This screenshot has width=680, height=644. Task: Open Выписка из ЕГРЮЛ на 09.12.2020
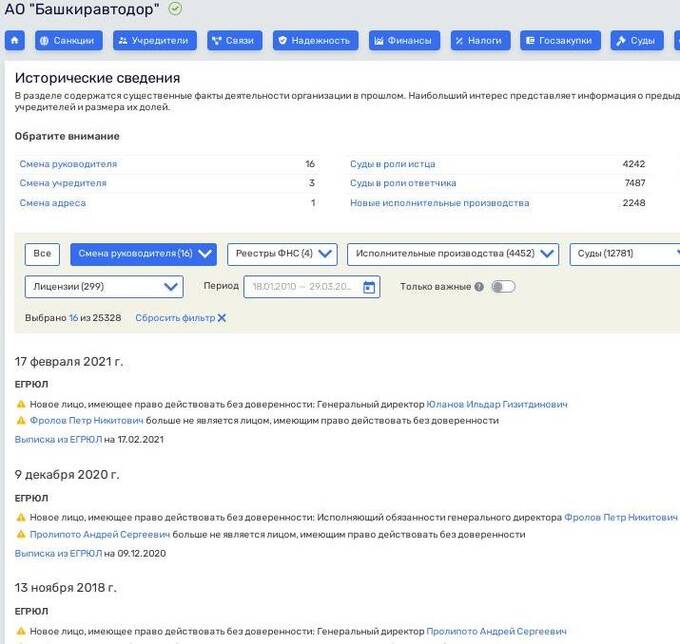58,553
